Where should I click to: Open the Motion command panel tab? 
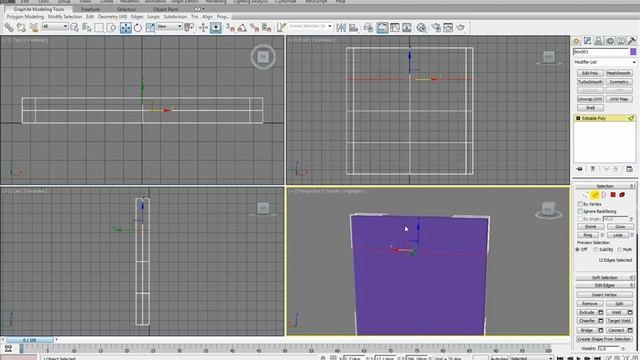pyautogui.click(x=610, y=40)
